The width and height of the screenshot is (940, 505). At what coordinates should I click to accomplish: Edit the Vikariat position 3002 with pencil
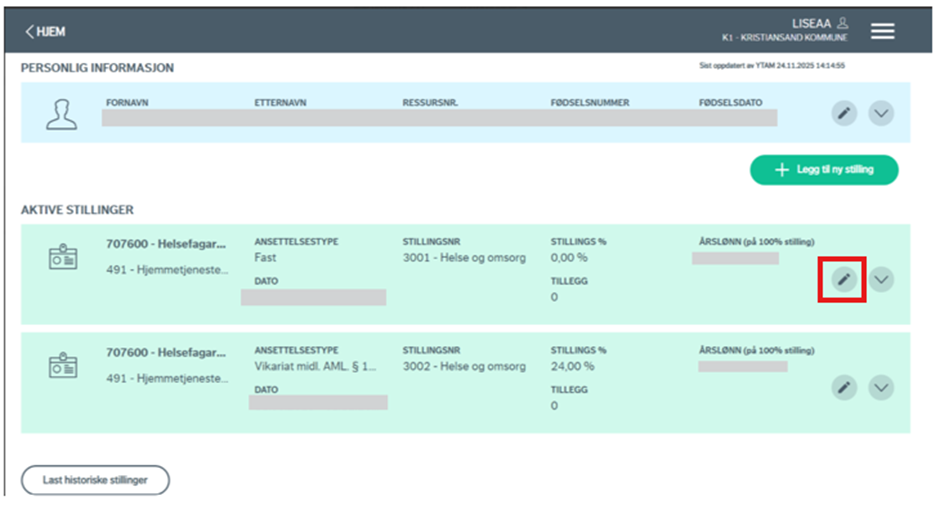coord(845,387)
